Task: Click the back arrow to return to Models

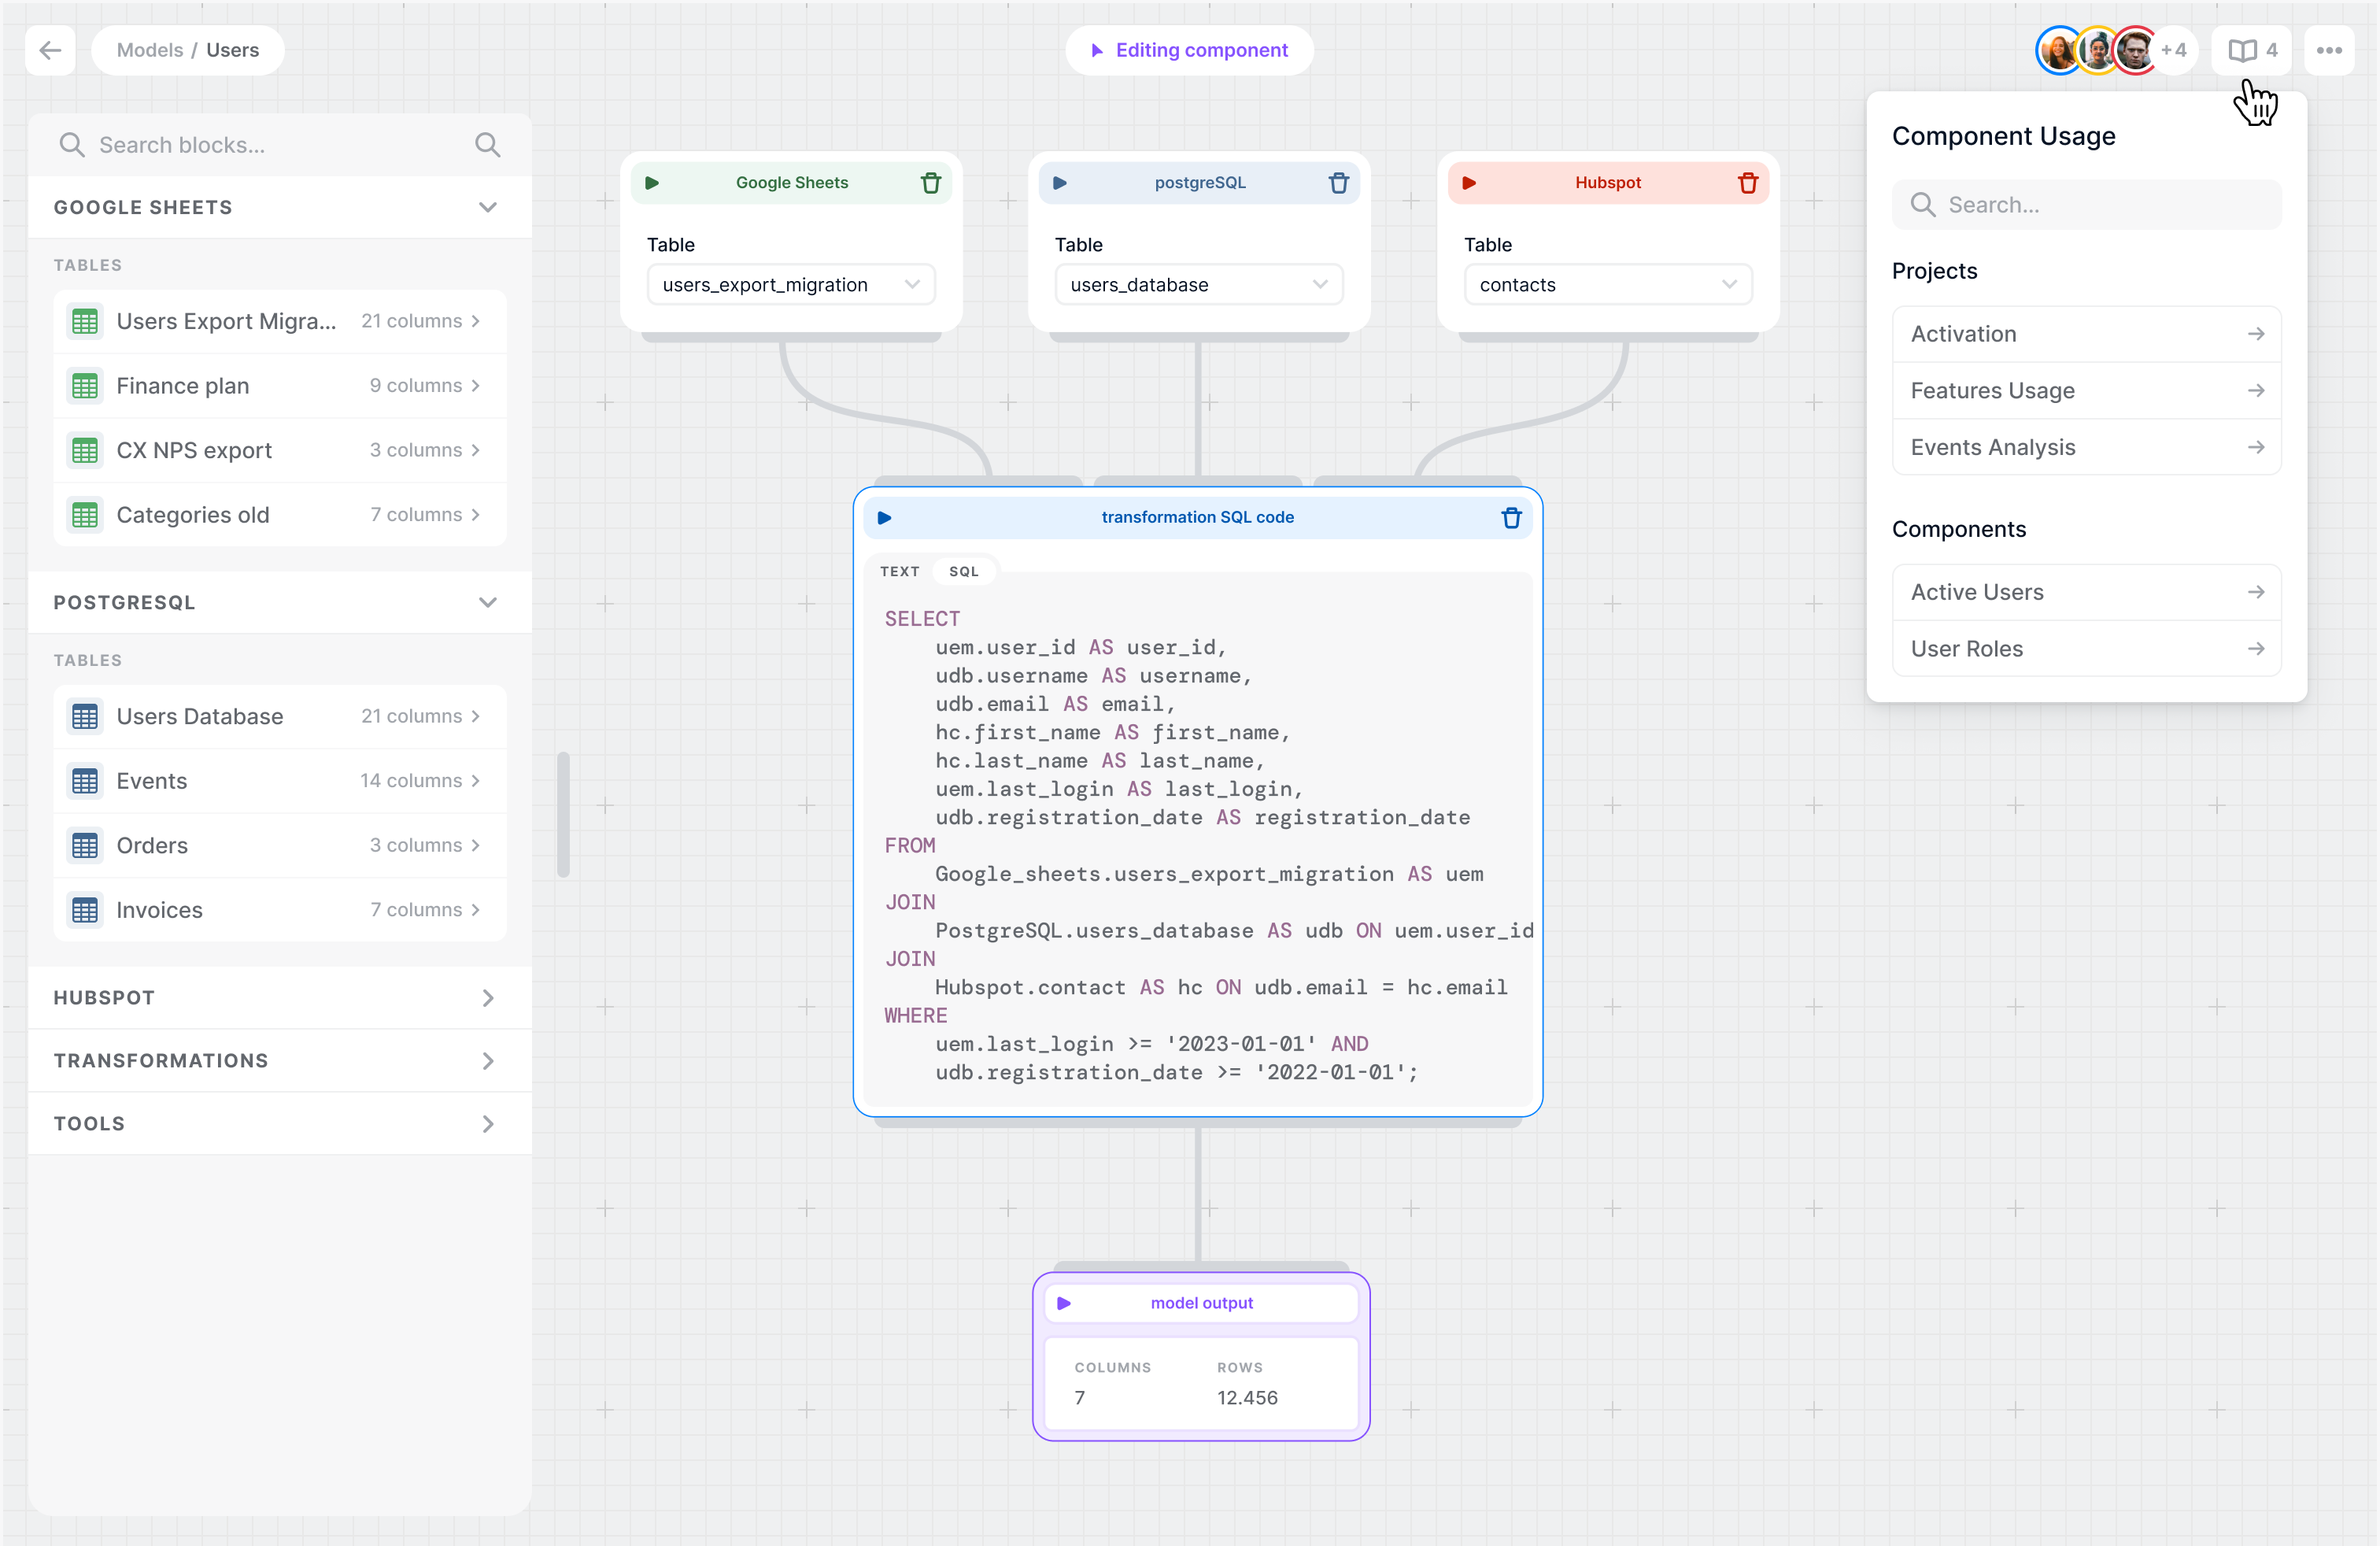Action: click(x=49, y=49)
